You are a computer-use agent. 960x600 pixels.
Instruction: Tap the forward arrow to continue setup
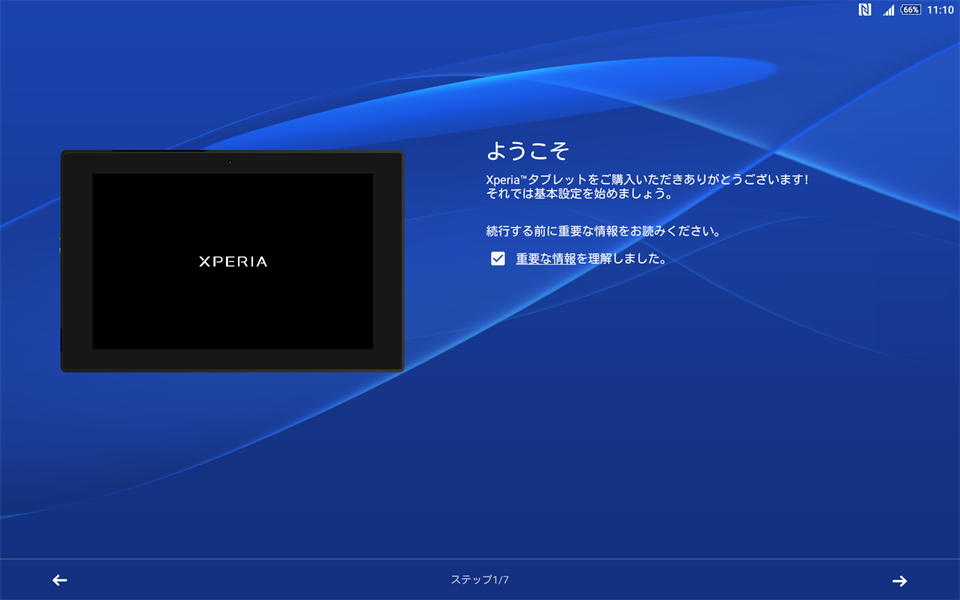(x=899, y=580)
